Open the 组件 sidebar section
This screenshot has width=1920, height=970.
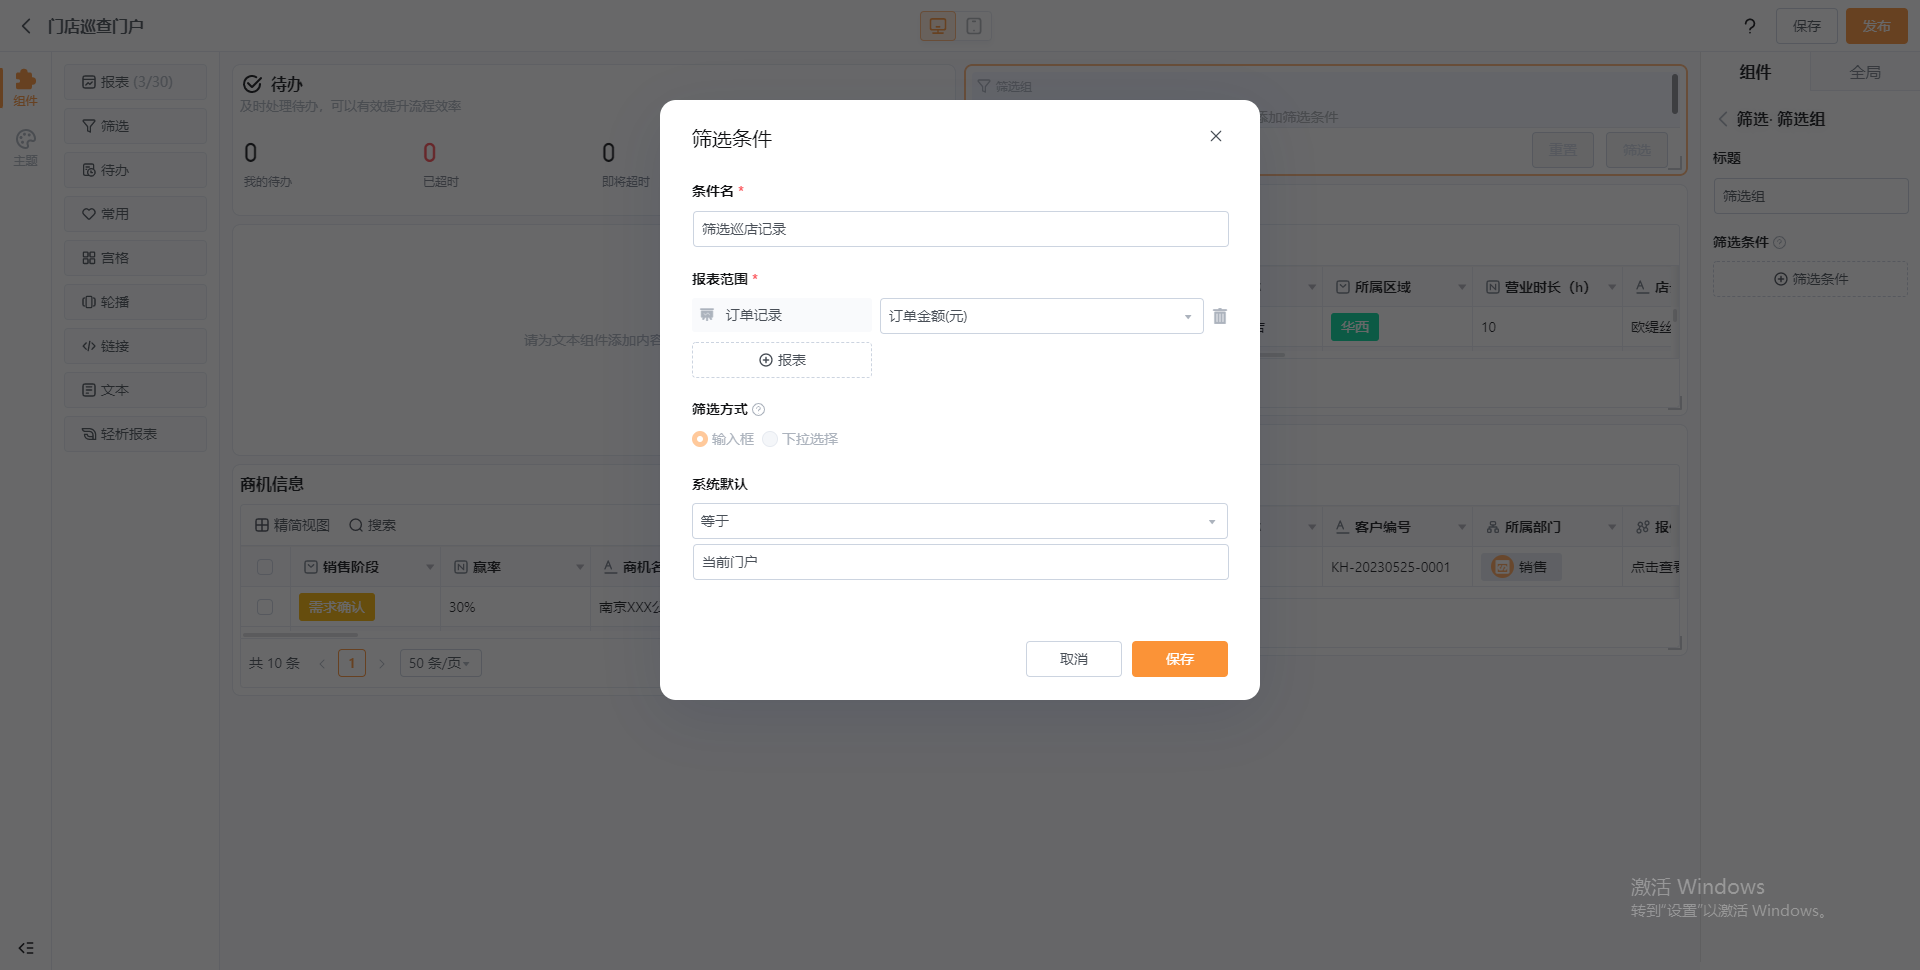coord(26,88)
